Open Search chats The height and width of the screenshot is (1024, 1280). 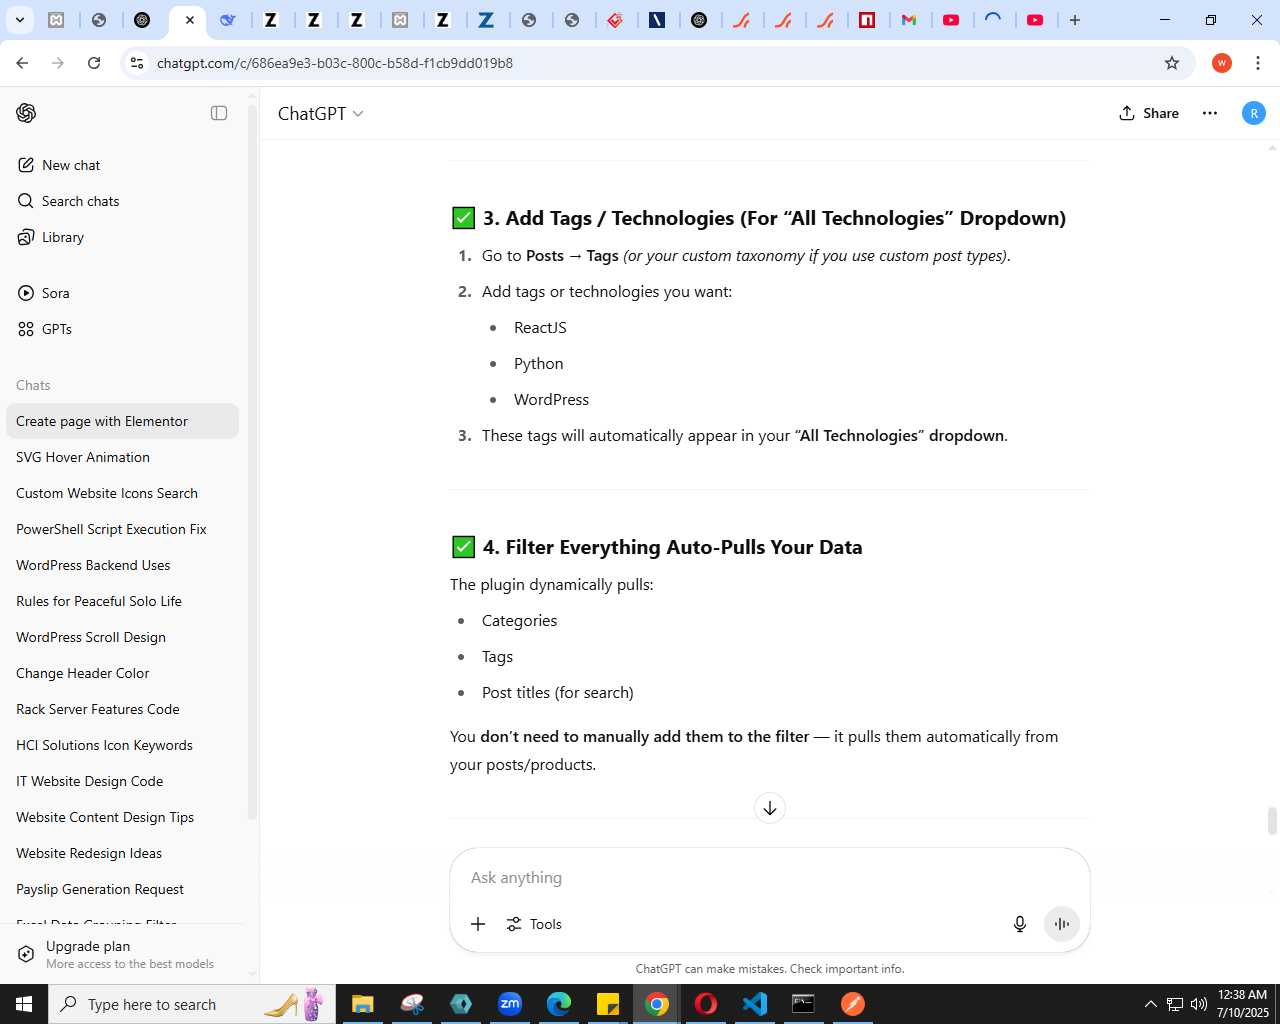pos(122,201)
